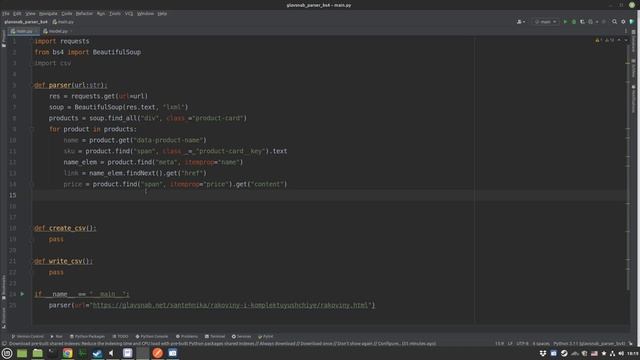
Task: Open the VCS menu
Action: (x=129, y=13)
